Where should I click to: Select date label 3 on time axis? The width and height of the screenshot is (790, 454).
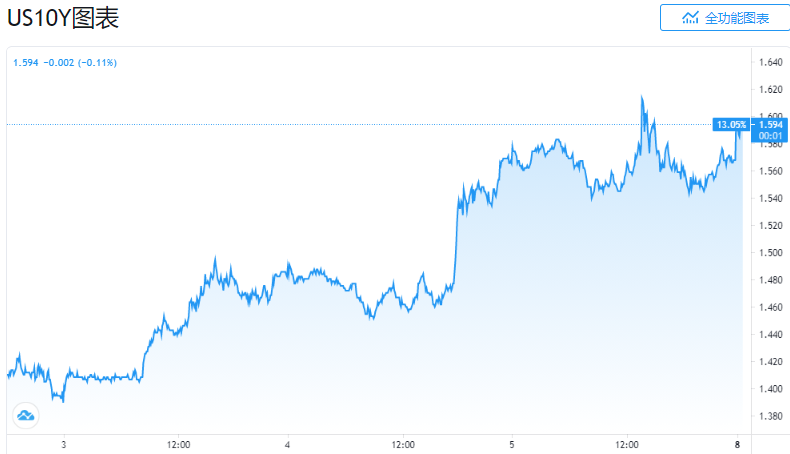pos(63,443)
